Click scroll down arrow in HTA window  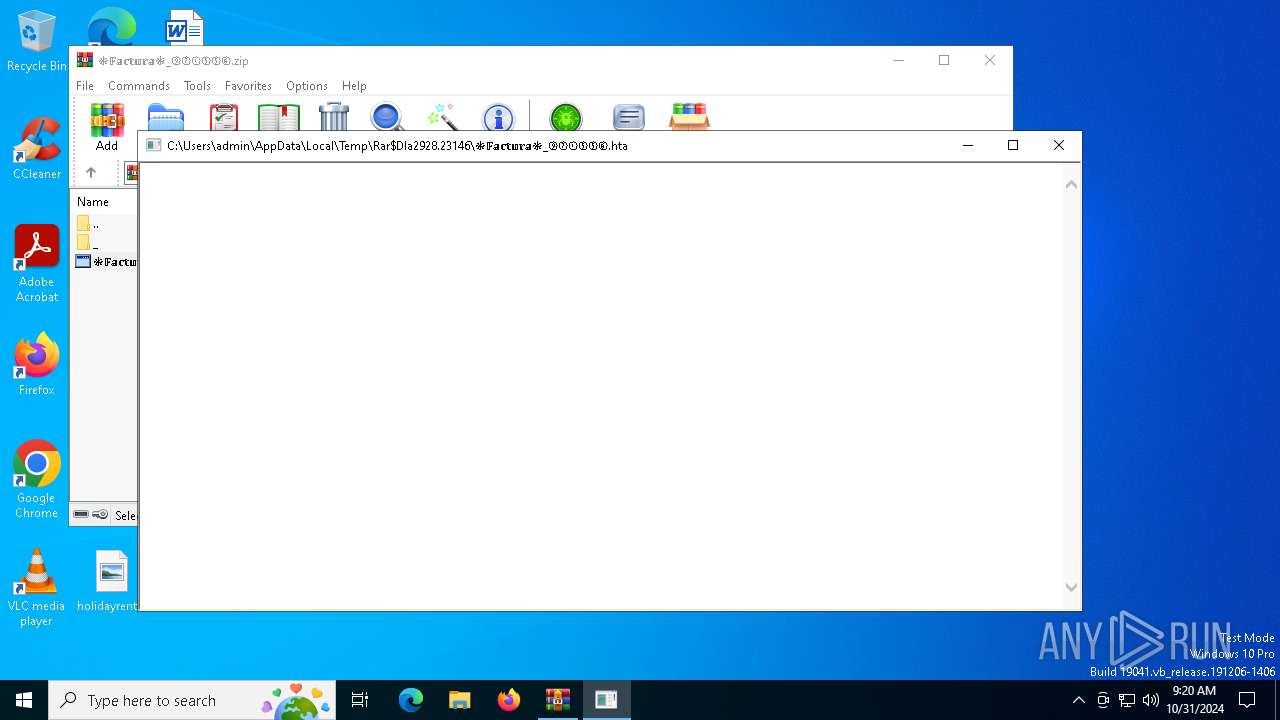click(x=1071, y=588)
